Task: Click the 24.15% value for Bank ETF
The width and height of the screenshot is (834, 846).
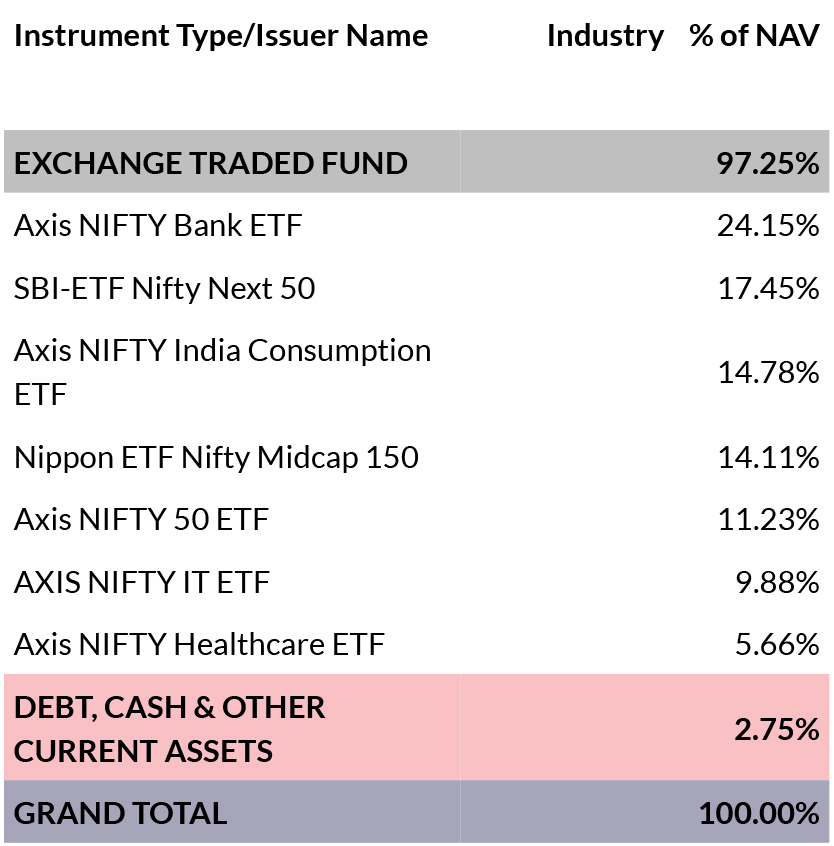Action: coord(768,225)
